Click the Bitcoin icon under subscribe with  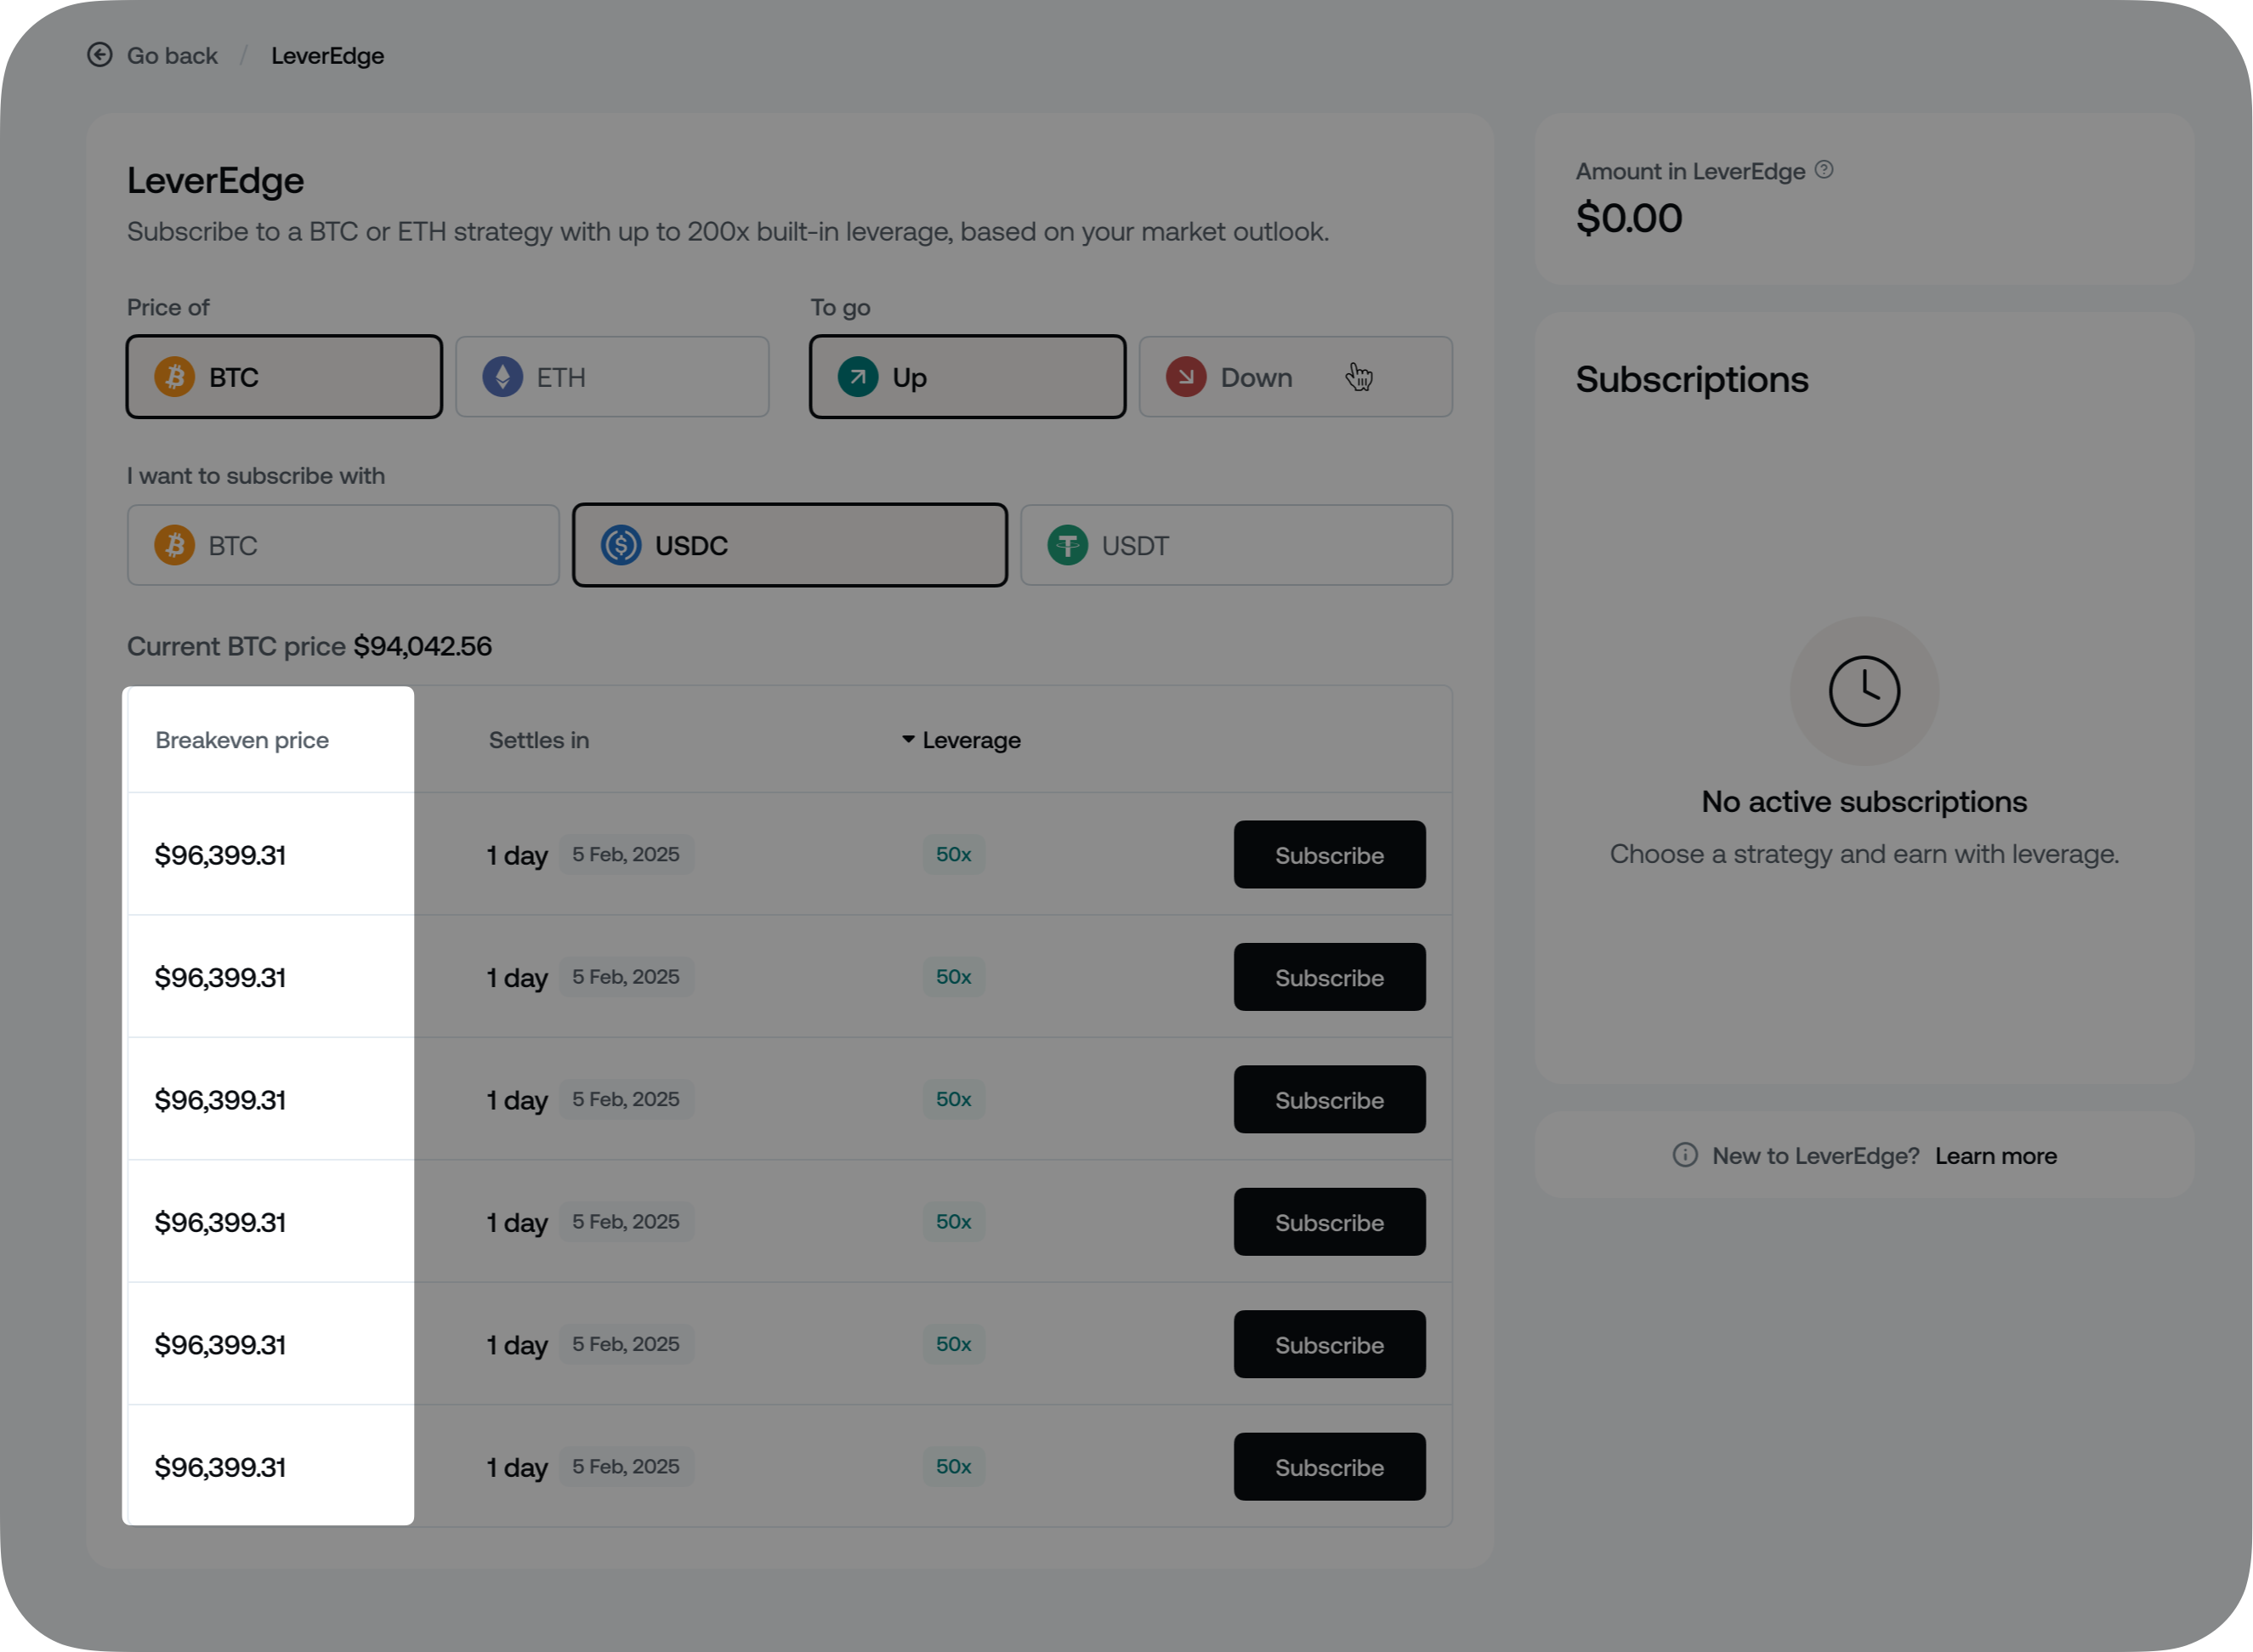175,546
